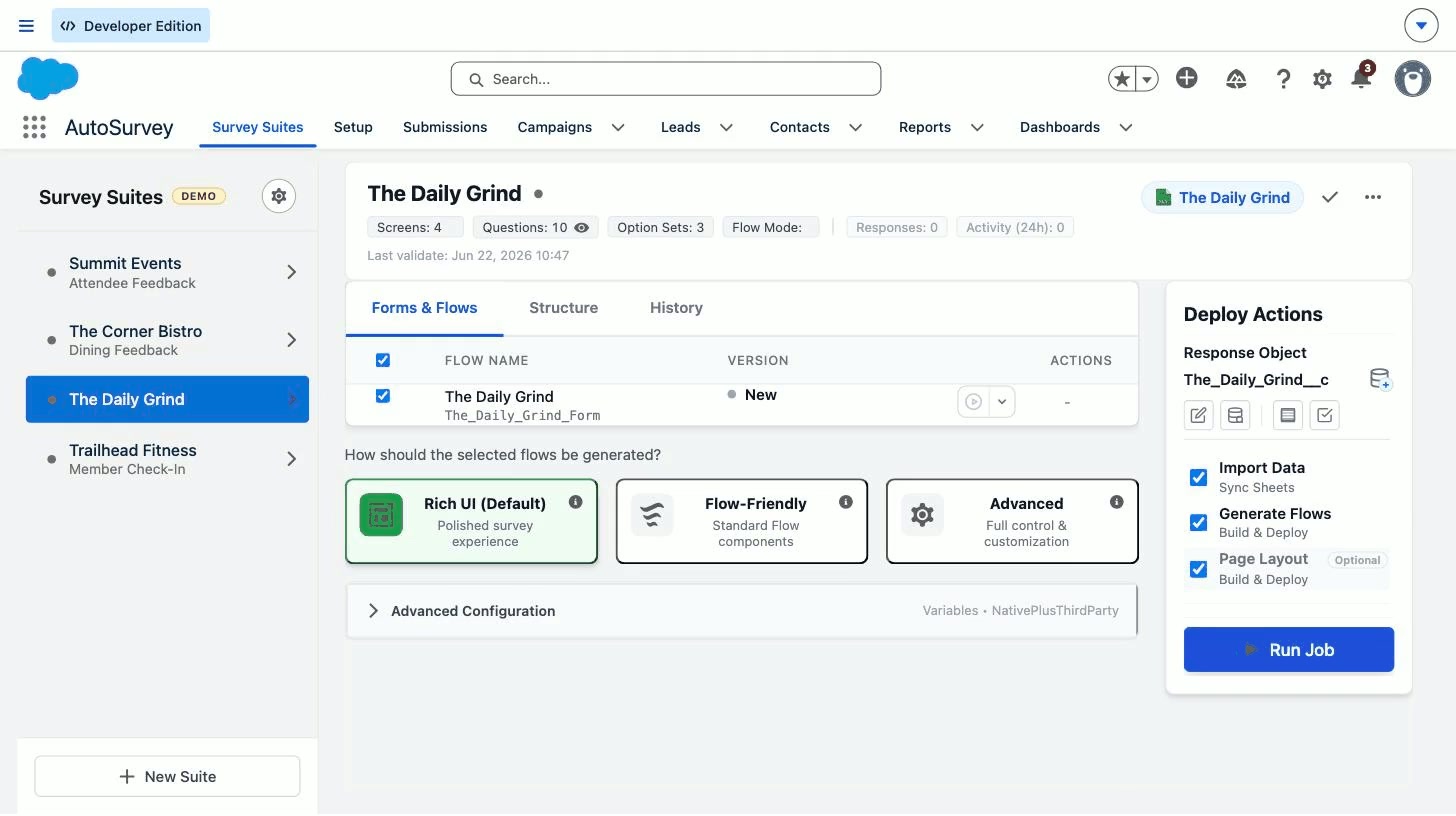Open the Submissions navigation tab
This screenshot has width=1456, height=816.
click(445, 127)
